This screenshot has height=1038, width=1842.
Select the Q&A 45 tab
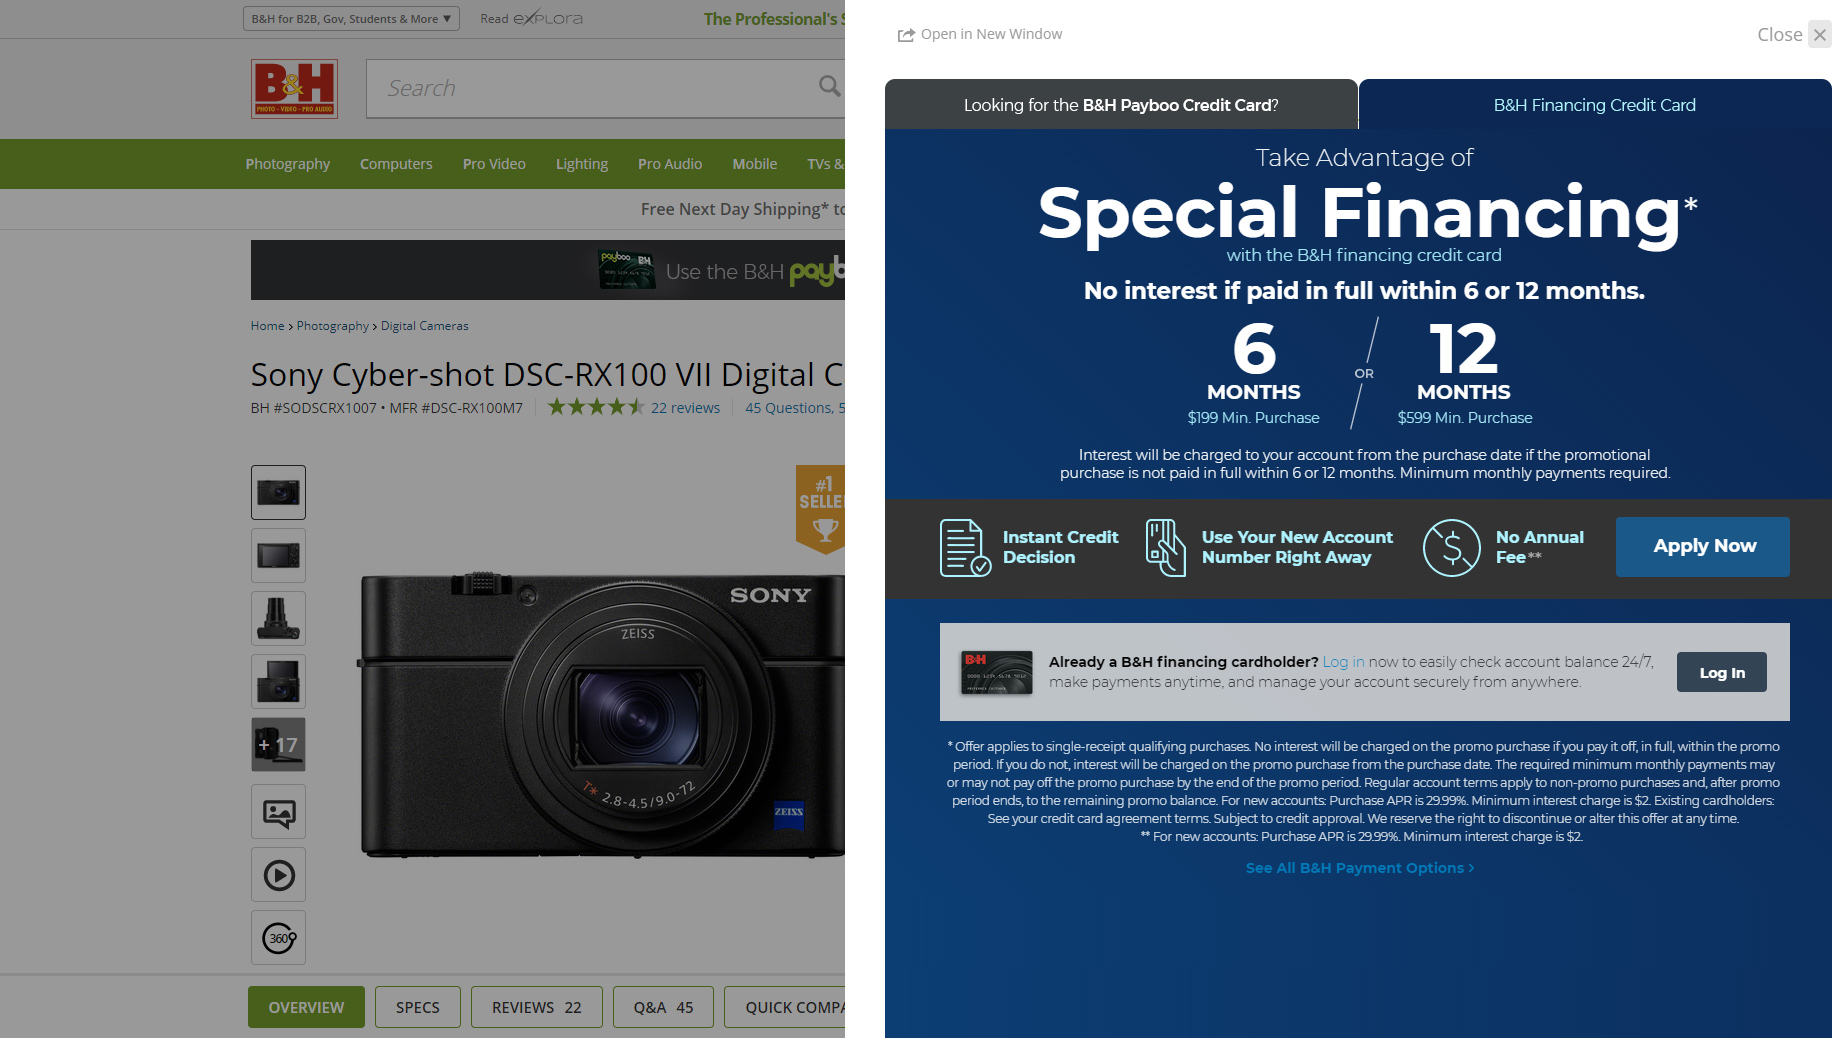pyautogui.click(x=663, y=1007)
